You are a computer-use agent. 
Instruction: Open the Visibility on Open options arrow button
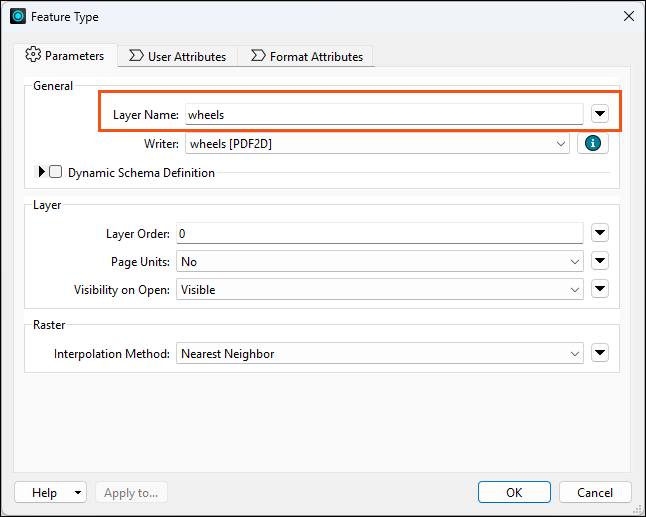coord(600,289)
